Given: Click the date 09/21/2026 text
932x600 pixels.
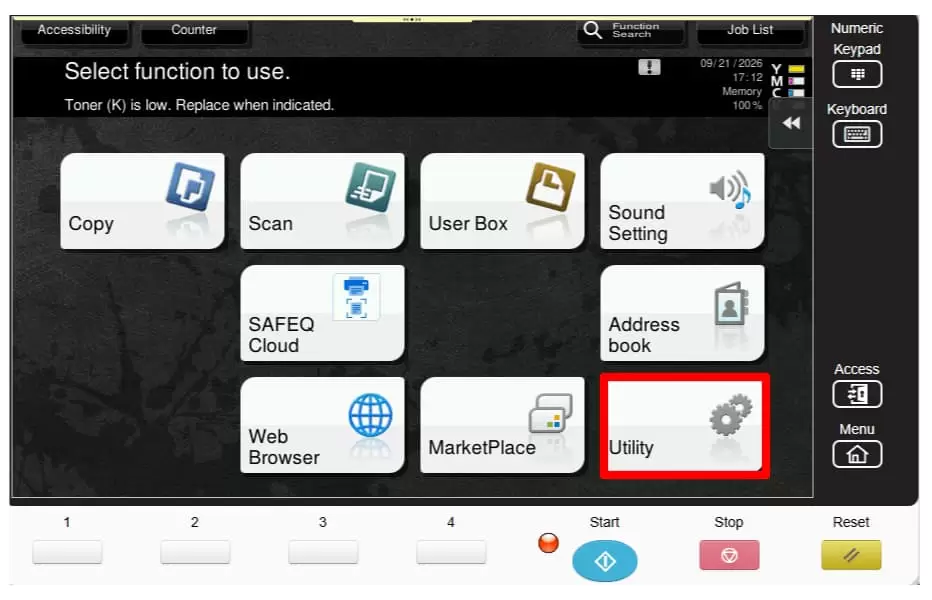Looking at the screenshot, I should [x=731, y=63].
